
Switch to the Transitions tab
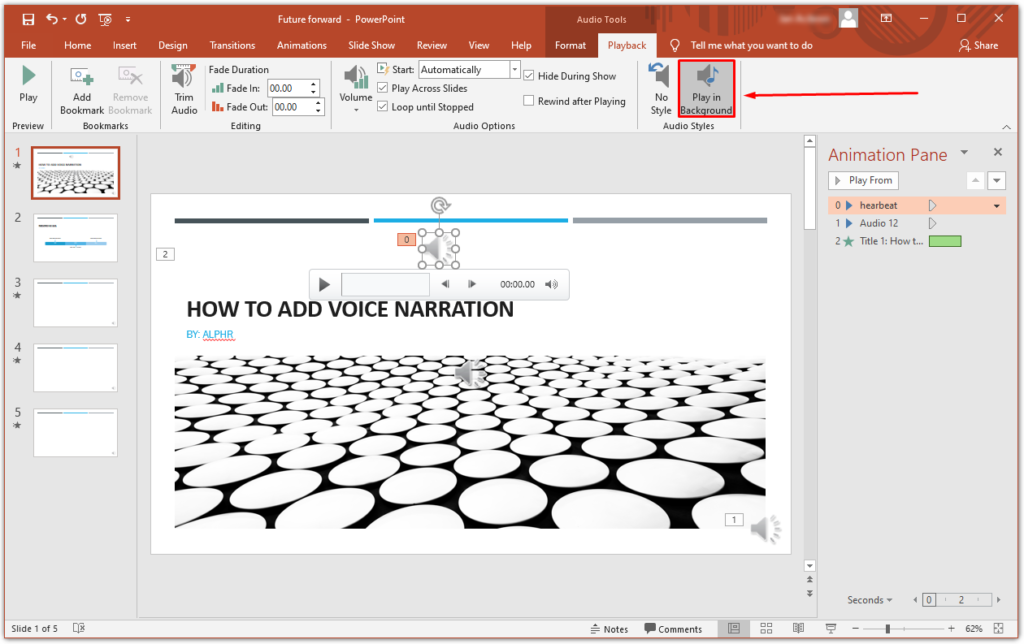pyautogui.click(x=232, y=45)
